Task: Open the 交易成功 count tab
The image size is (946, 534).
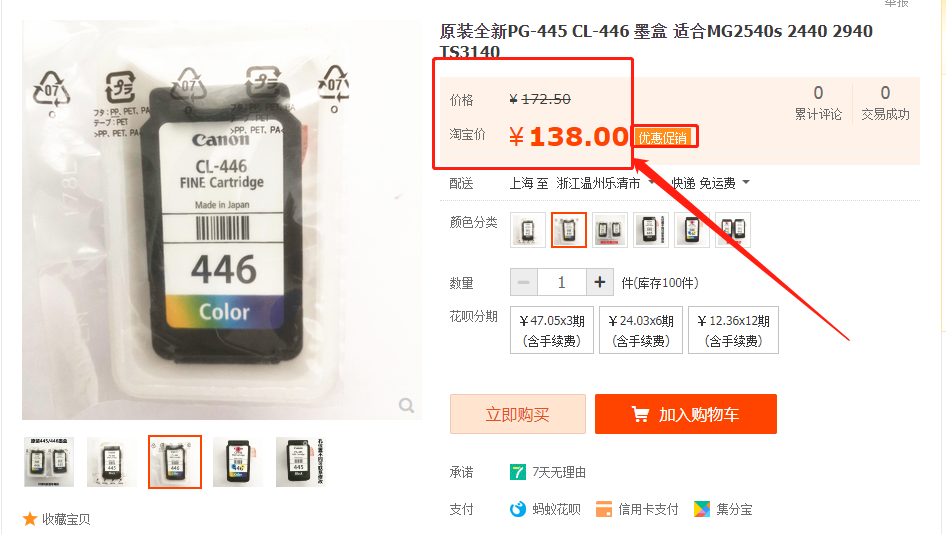Action: tap(885, 103)
